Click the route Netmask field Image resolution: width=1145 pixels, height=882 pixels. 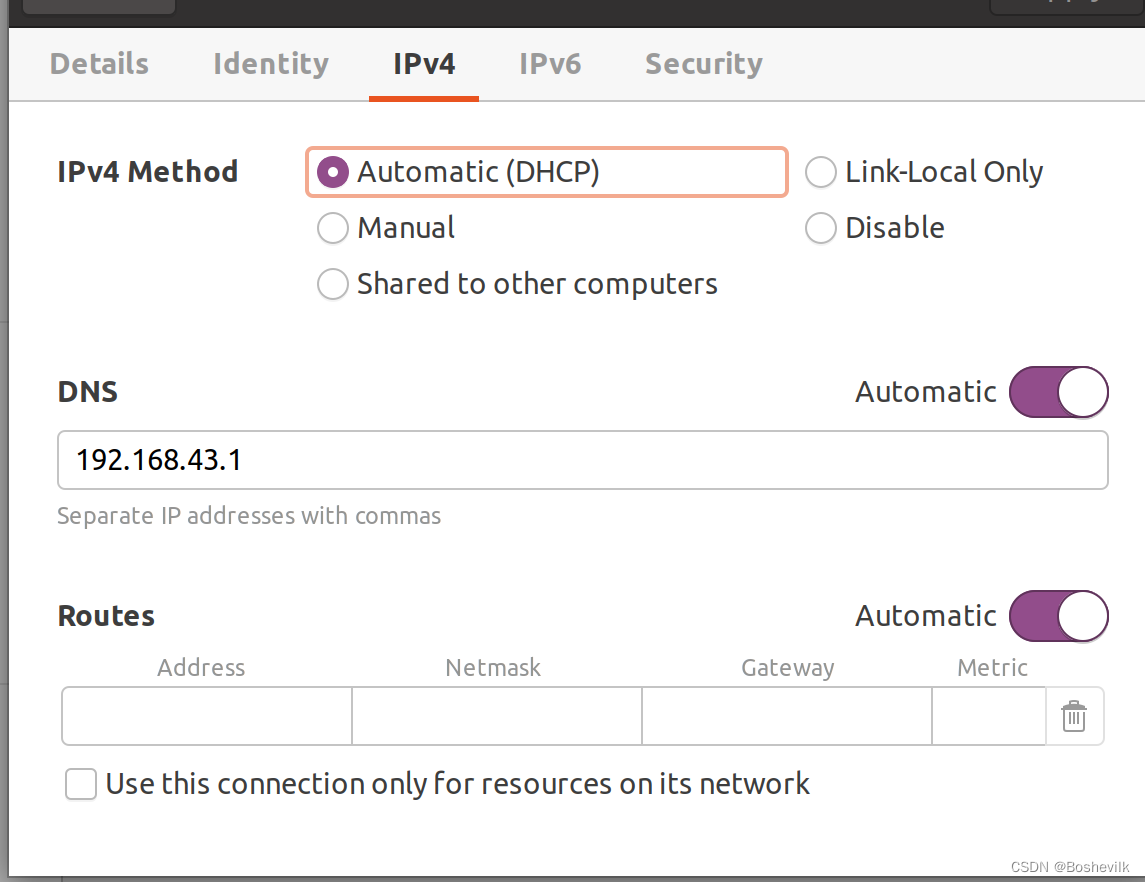point(496,716)
